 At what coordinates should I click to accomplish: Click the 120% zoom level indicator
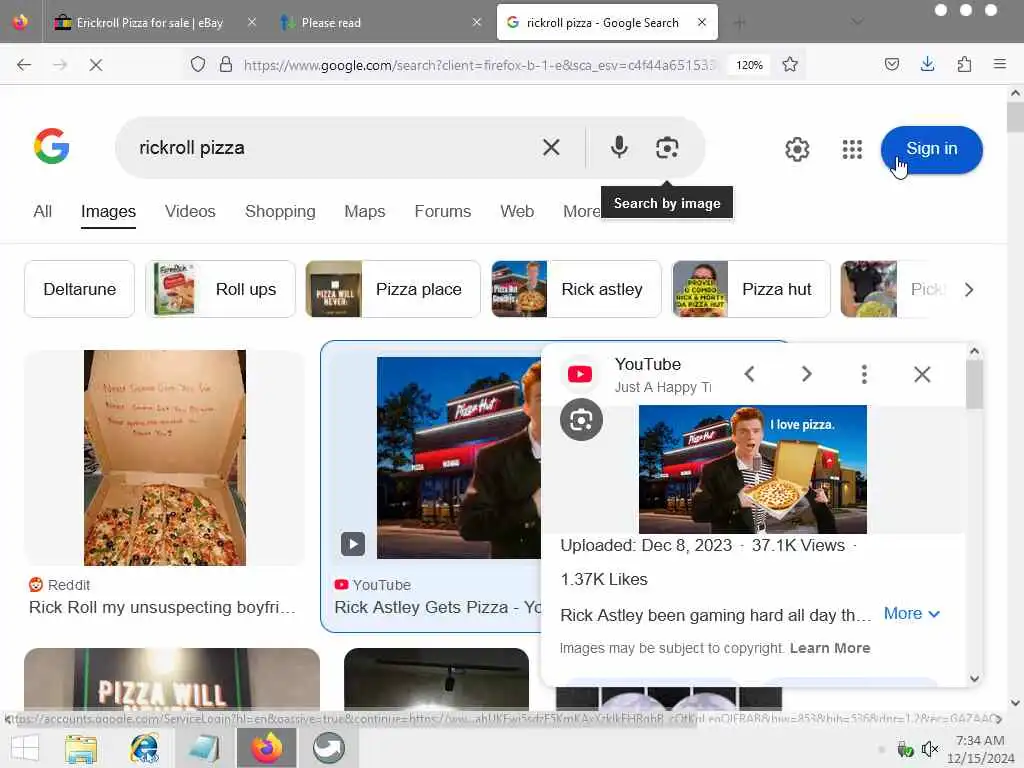pos(749,65)
